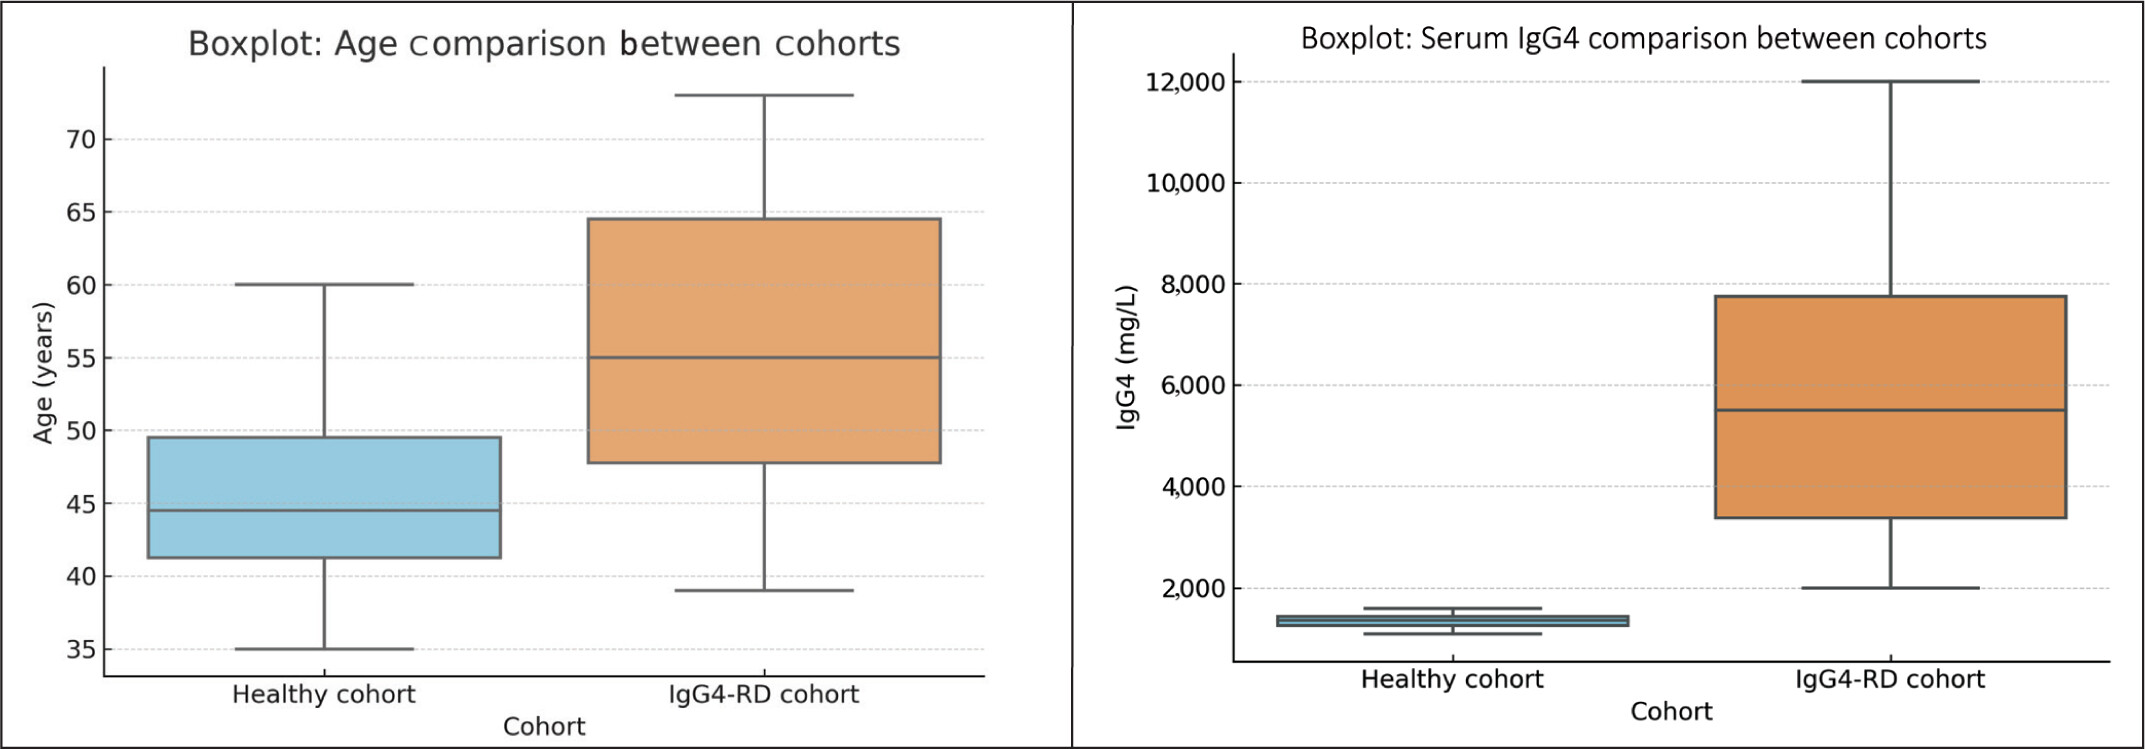Click the 55 tick label on the age axis
Screen dimensions: 2145x749
coord(81,358)
